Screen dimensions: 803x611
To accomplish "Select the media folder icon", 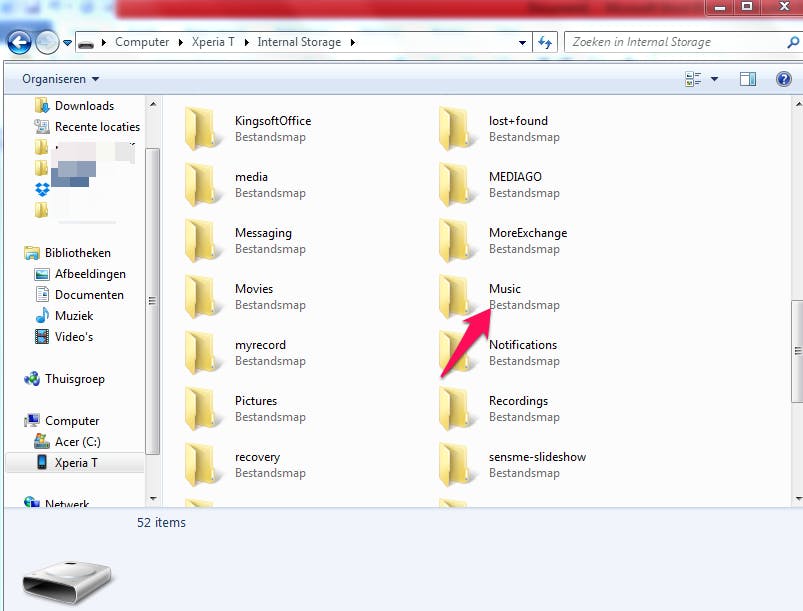I will (x=201, y=185).
